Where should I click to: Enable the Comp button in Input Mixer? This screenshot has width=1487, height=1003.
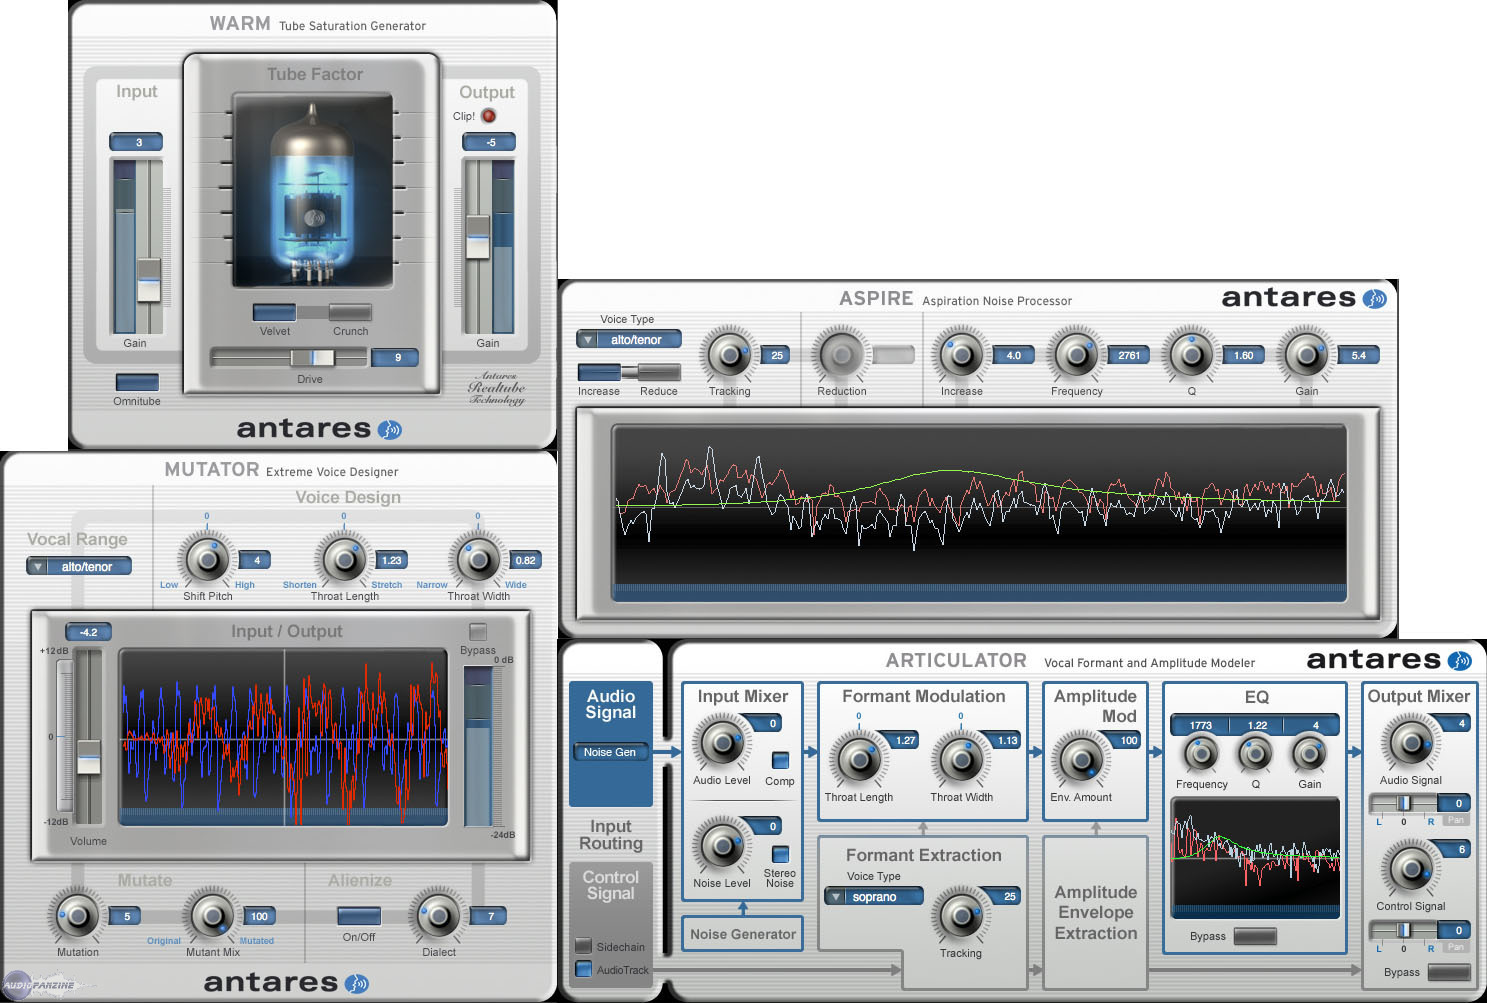780,760
